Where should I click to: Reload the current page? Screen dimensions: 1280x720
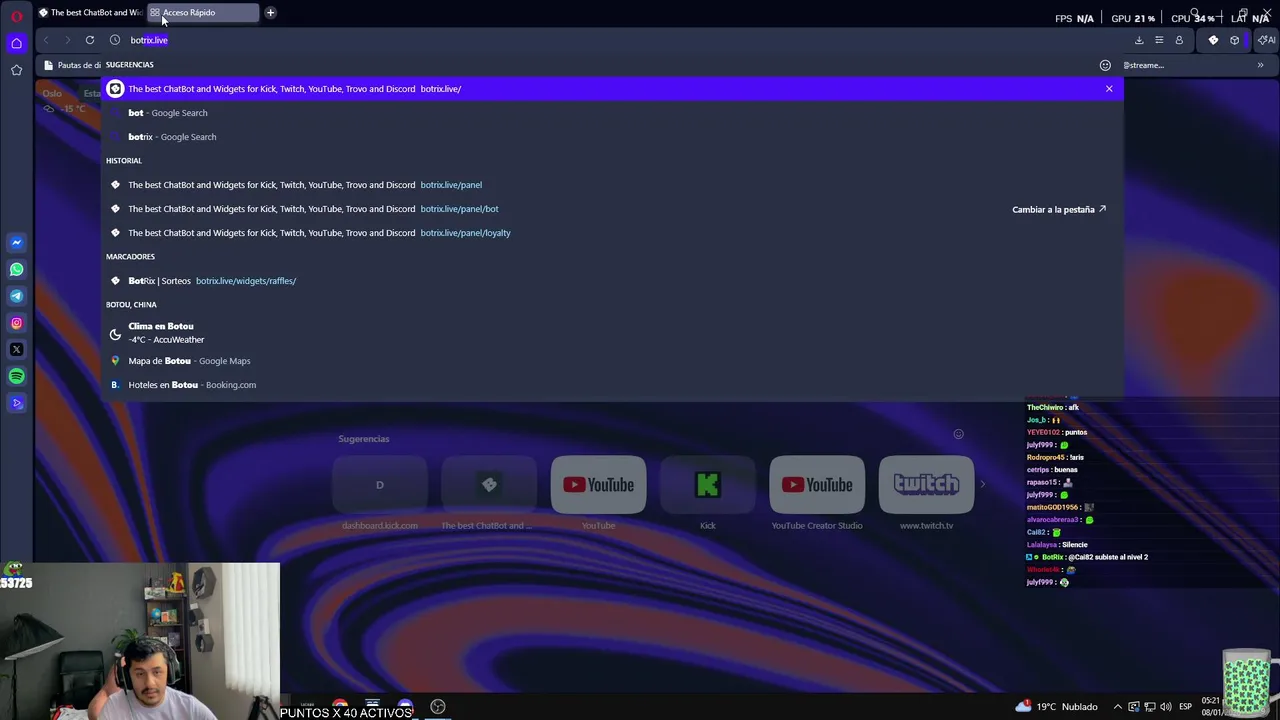[90, 40]
